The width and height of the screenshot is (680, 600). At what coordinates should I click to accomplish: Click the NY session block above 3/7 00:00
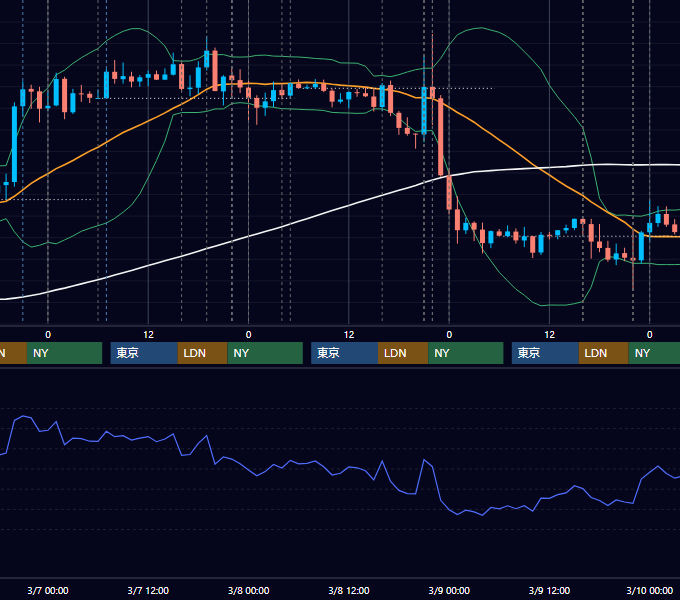coord(64,353)
